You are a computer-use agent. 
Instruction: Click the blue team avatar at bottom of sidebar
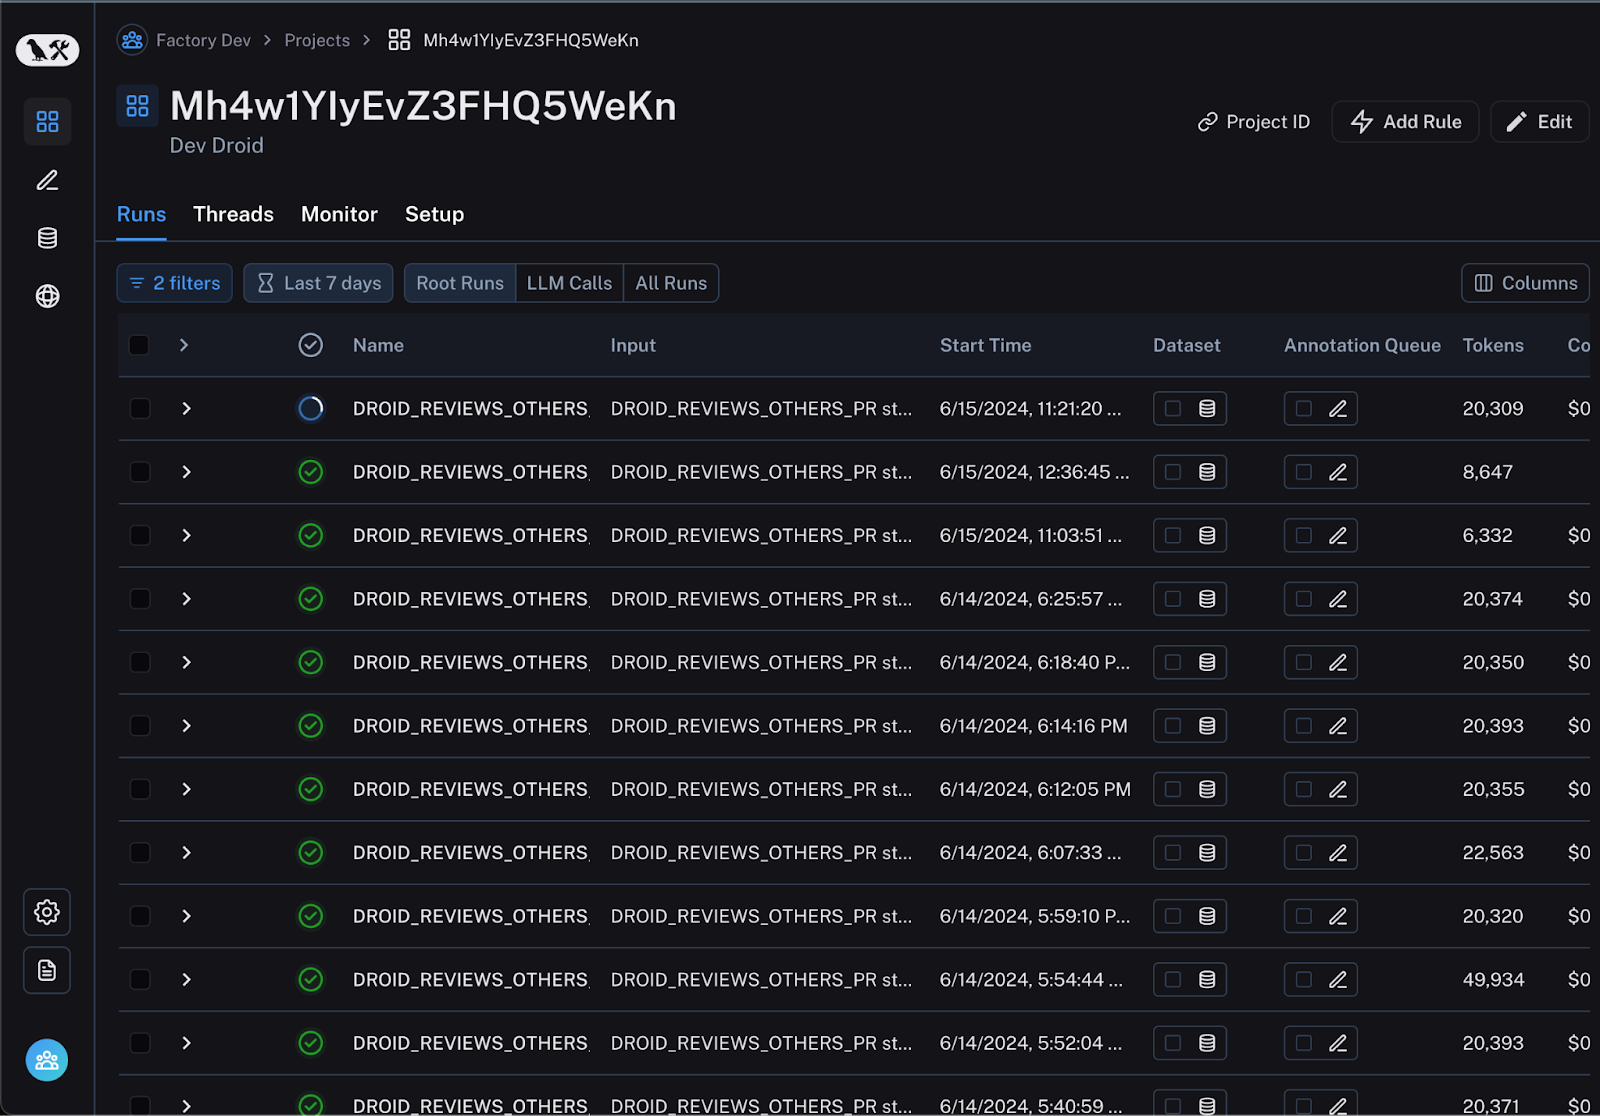click(47, 1060)
